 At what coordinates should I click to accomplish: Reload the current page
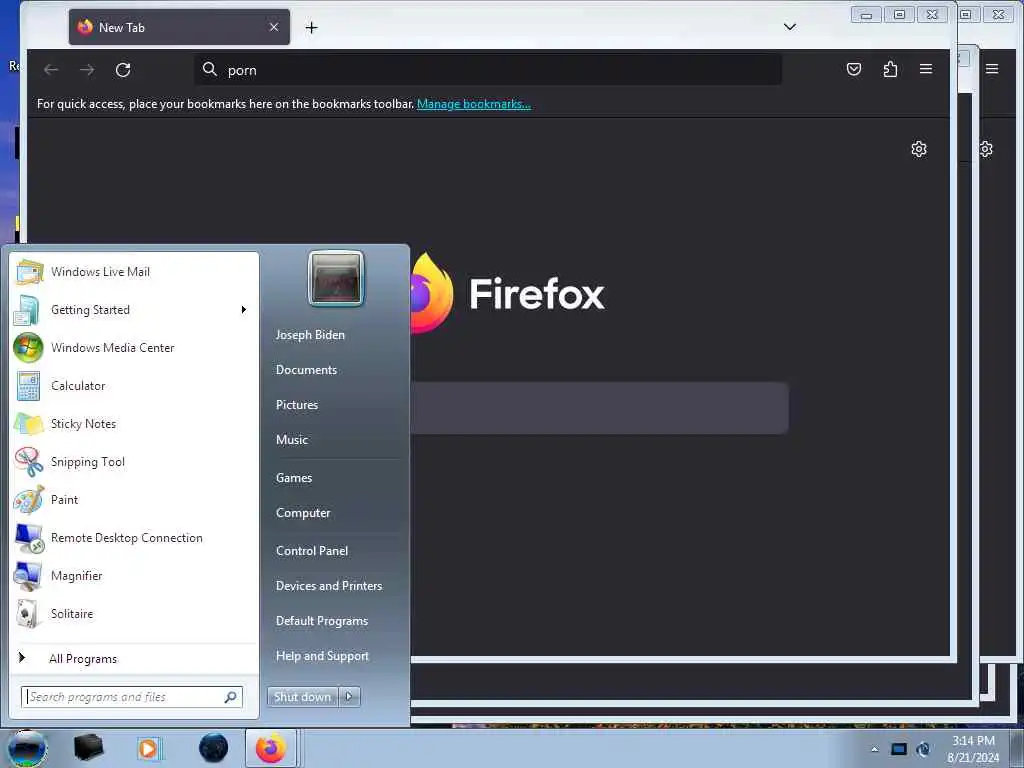(123, 69)
